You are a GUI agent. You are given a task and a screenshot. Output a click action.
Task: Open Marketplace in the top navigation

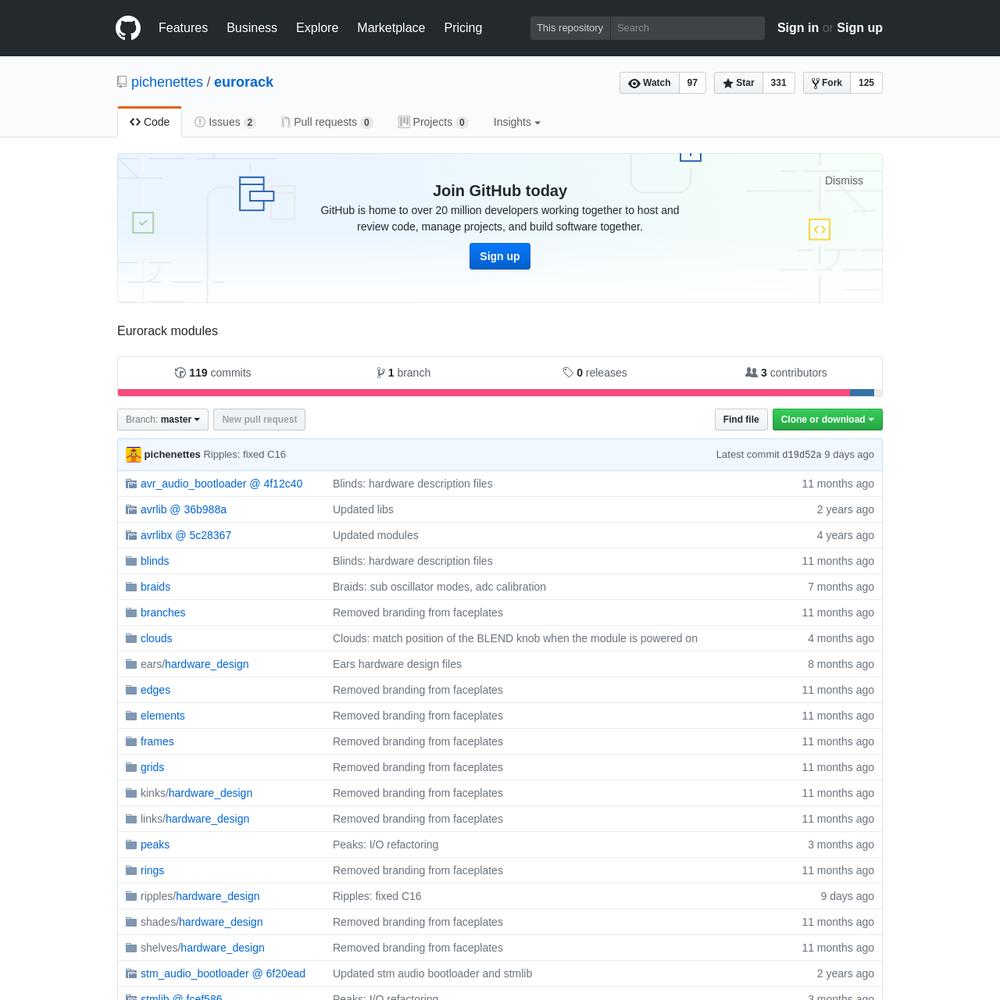click(x=391, y=28)
